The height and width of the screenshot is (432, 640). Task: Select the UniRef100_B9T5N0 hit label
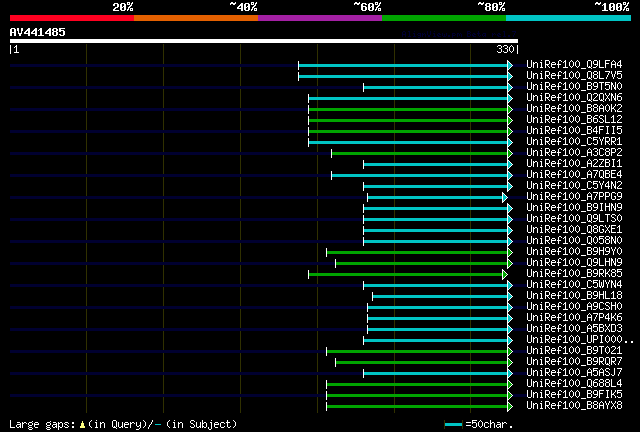(574, 87)
